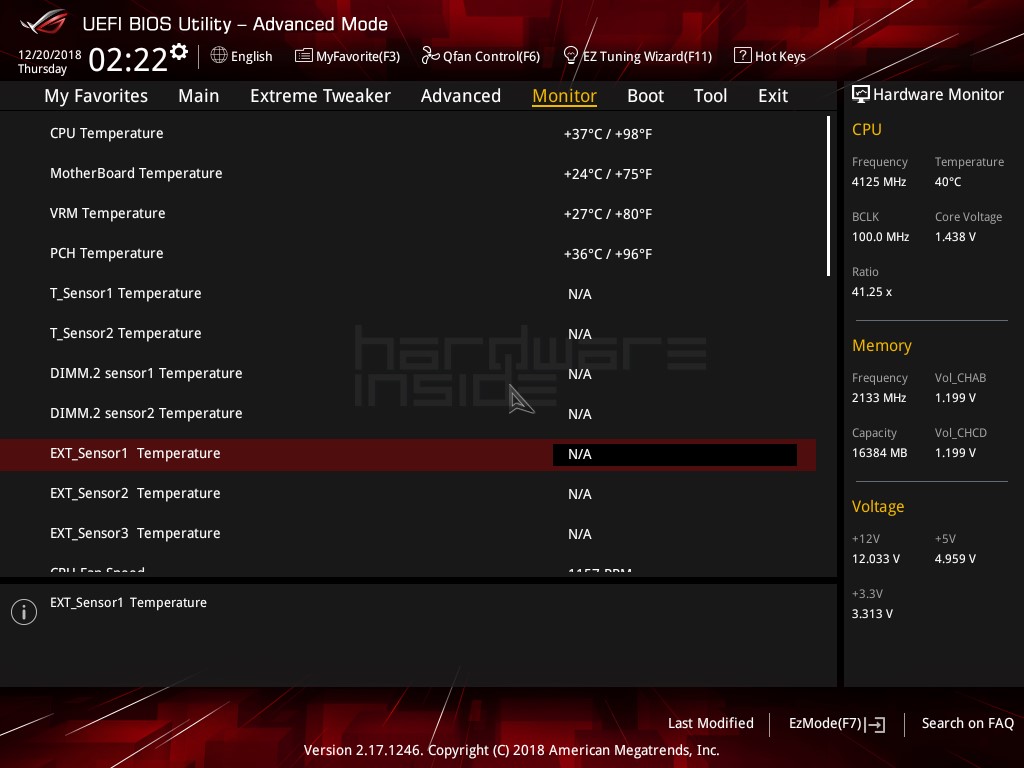Click the Hot Keys question mark icon

743,56
